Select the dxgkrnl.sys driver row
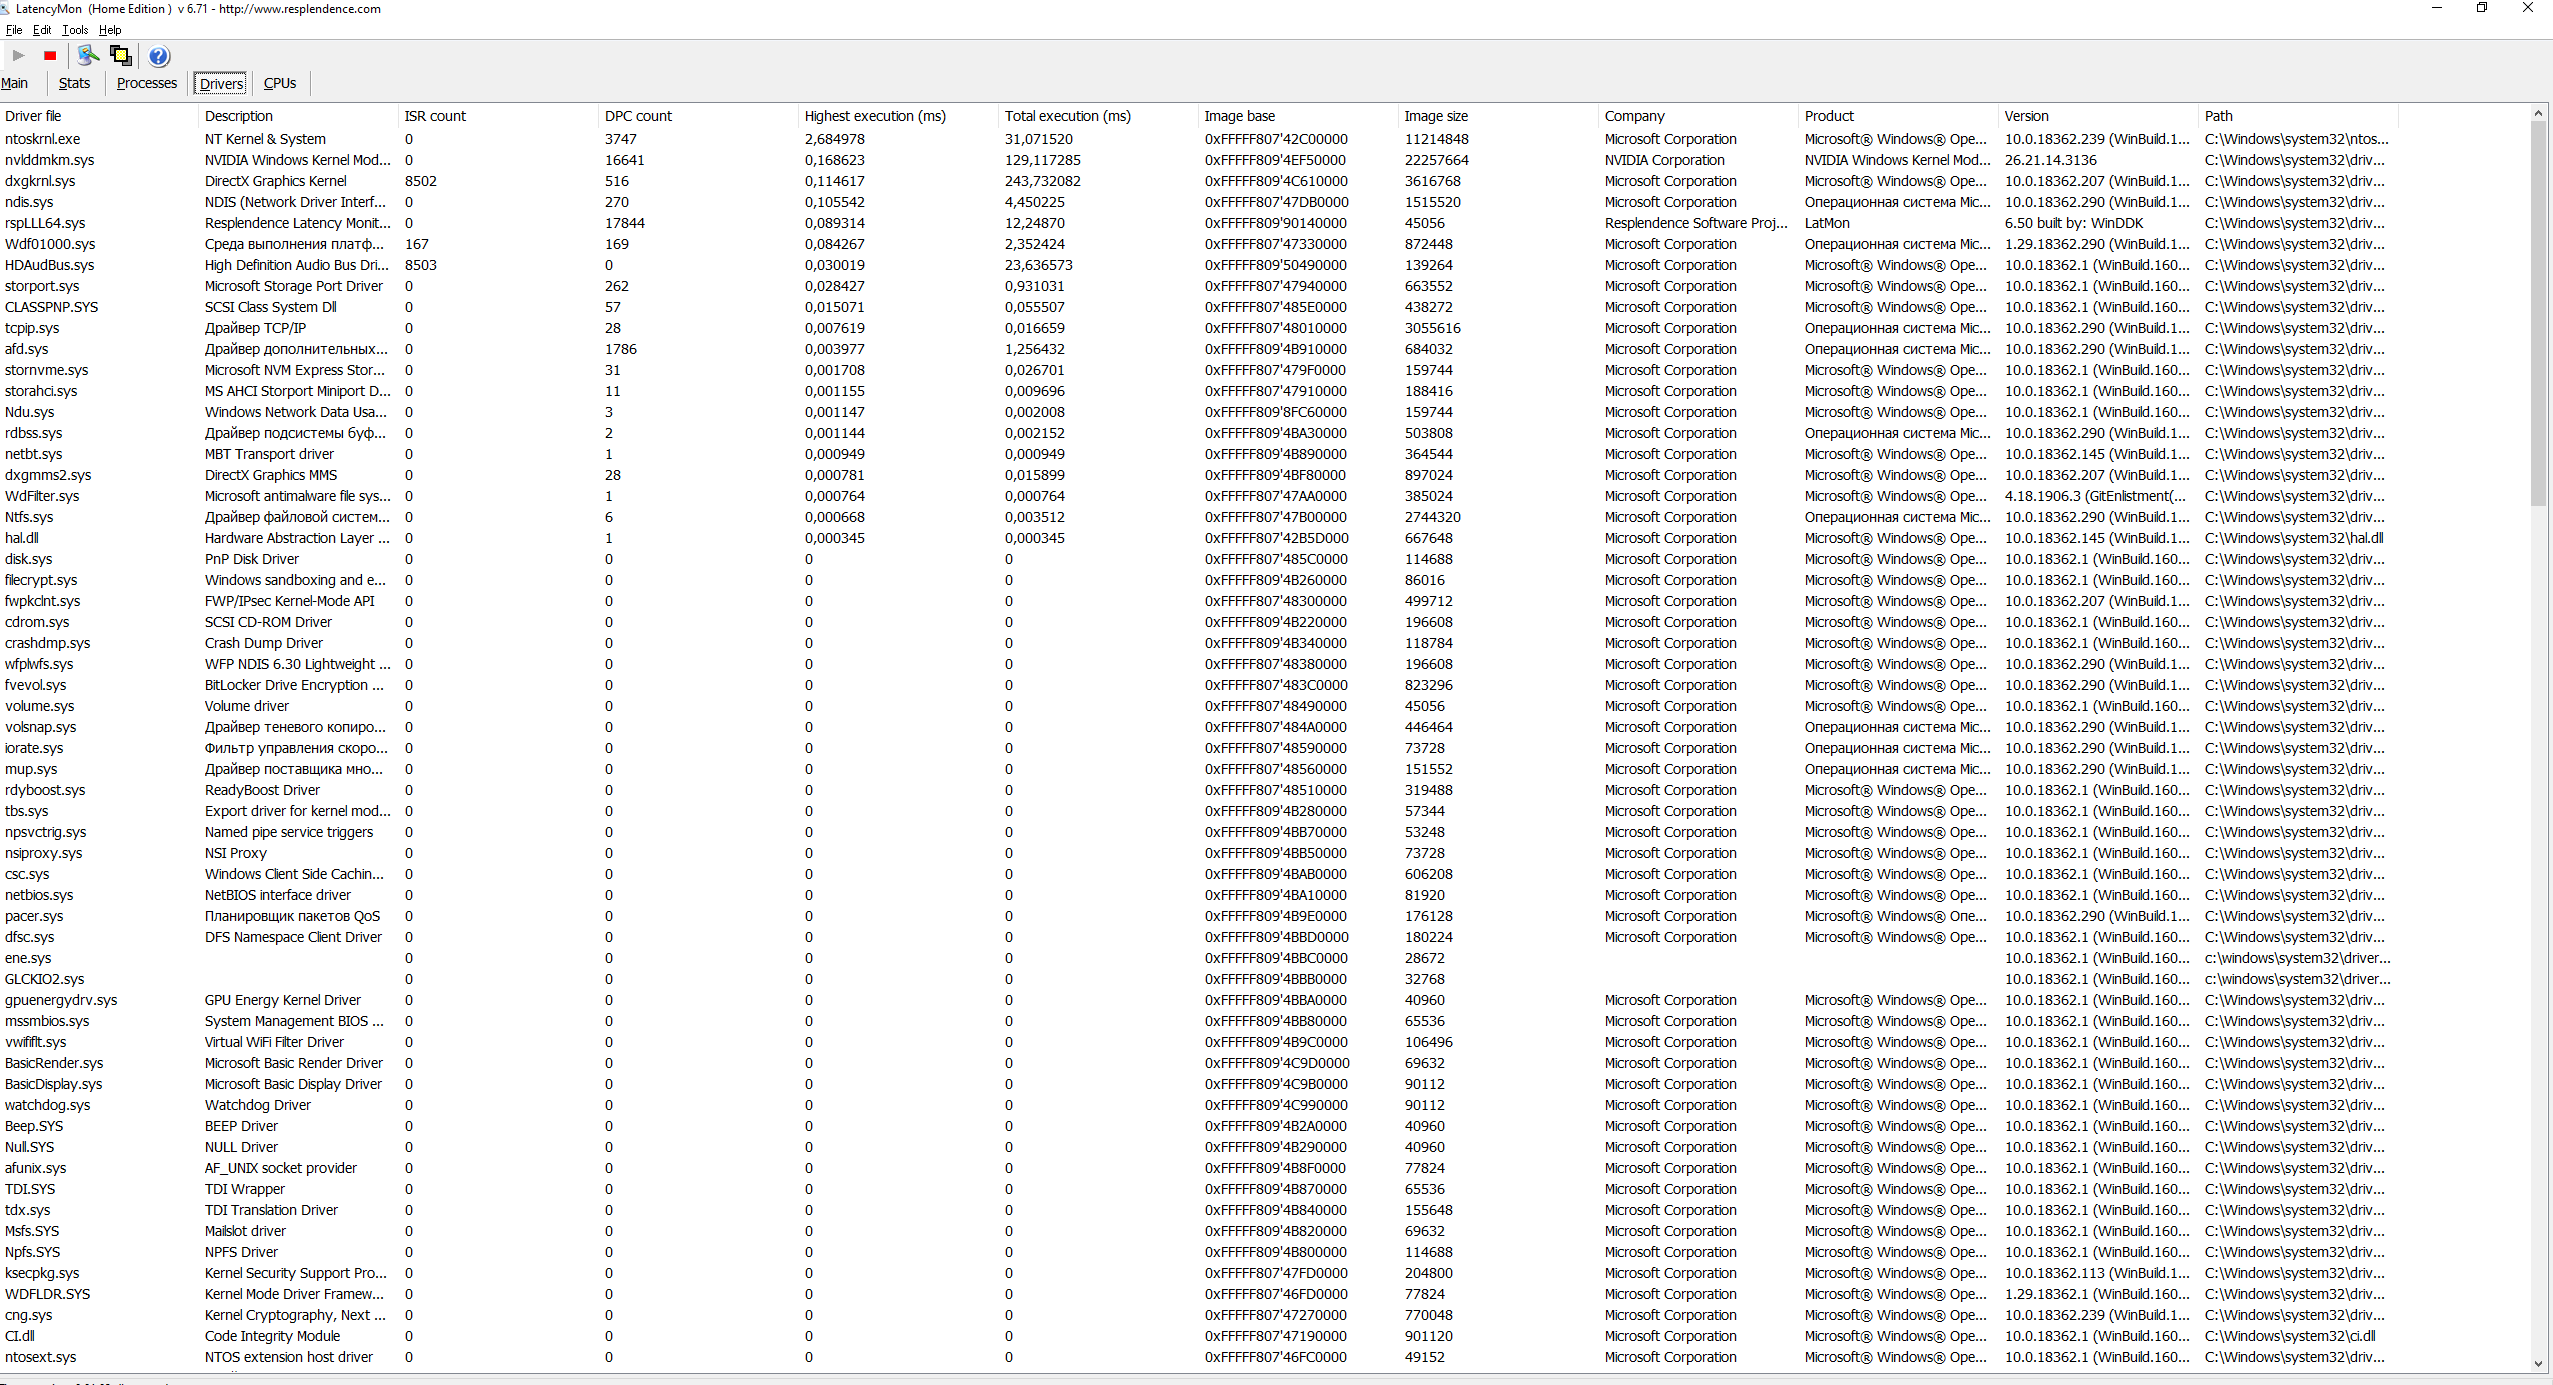2553x1385 pixels. 40,181
